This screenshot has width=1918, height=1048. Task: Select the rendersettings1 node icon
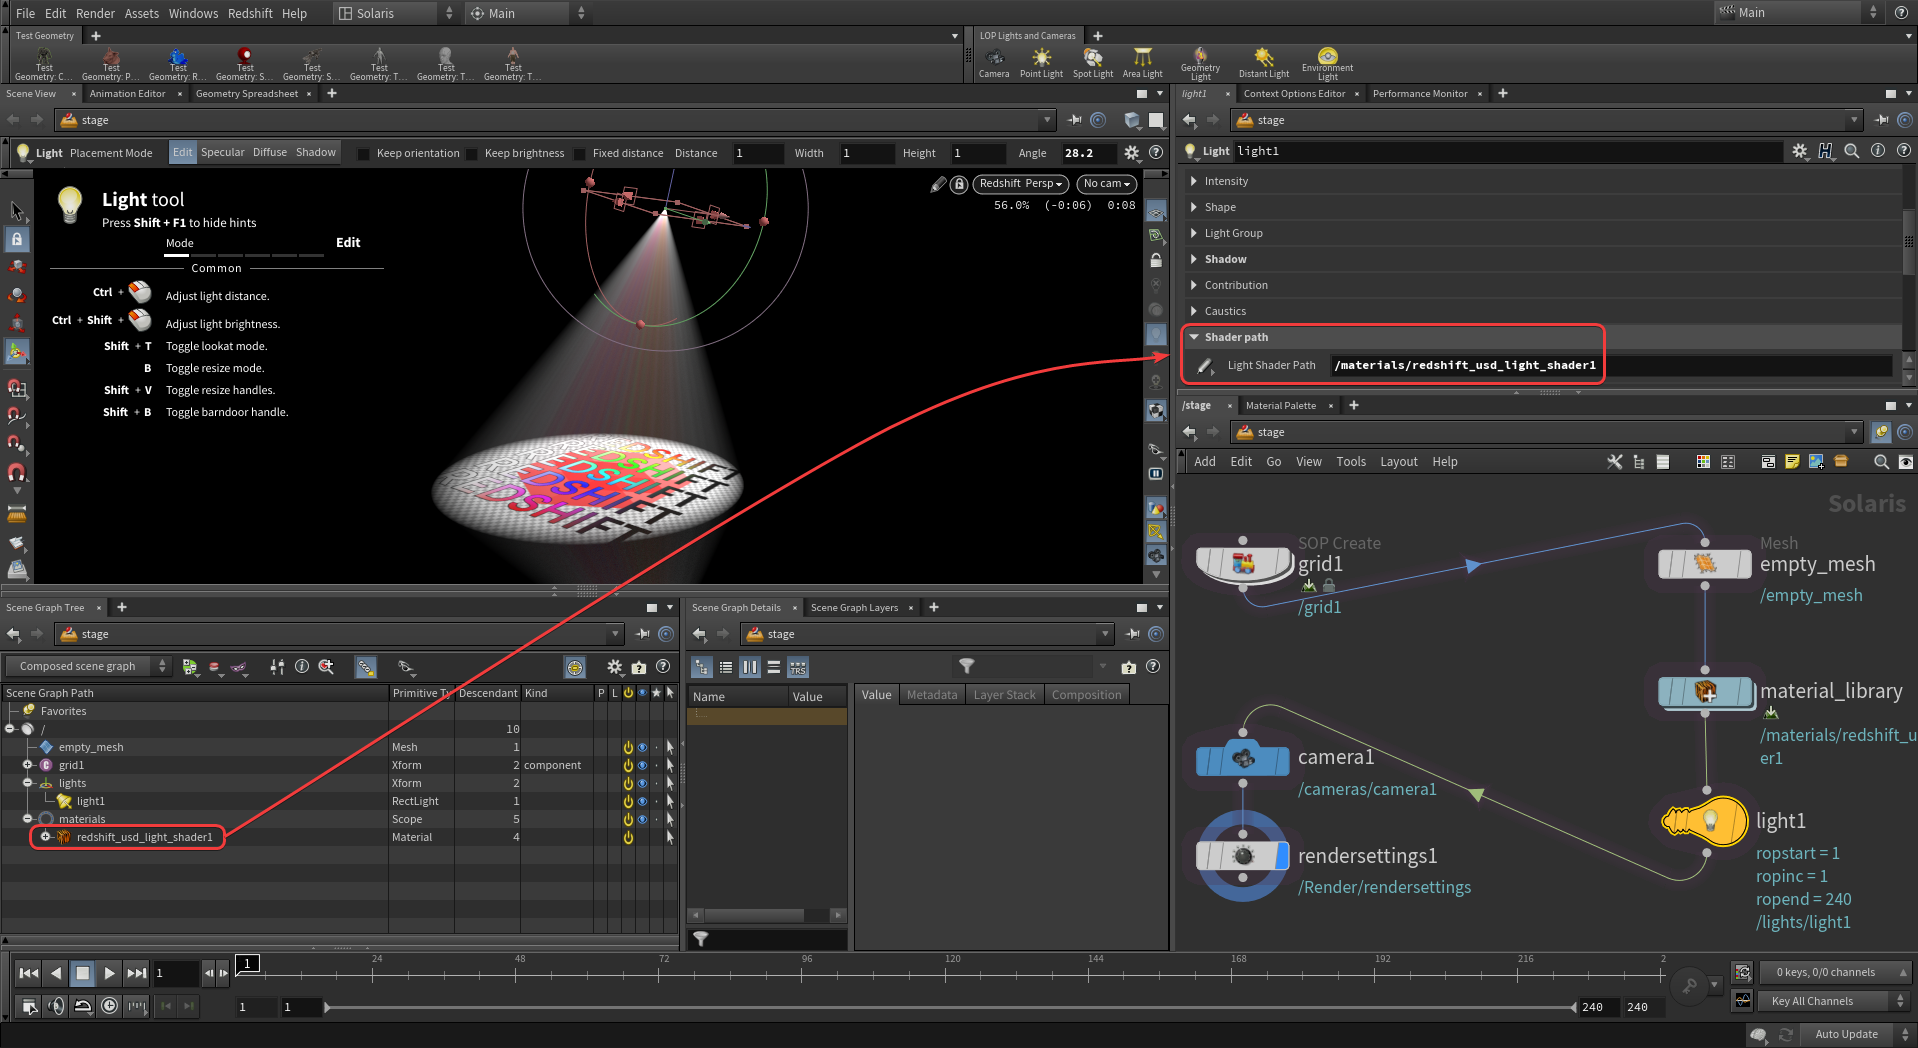tap(1243, 856)
